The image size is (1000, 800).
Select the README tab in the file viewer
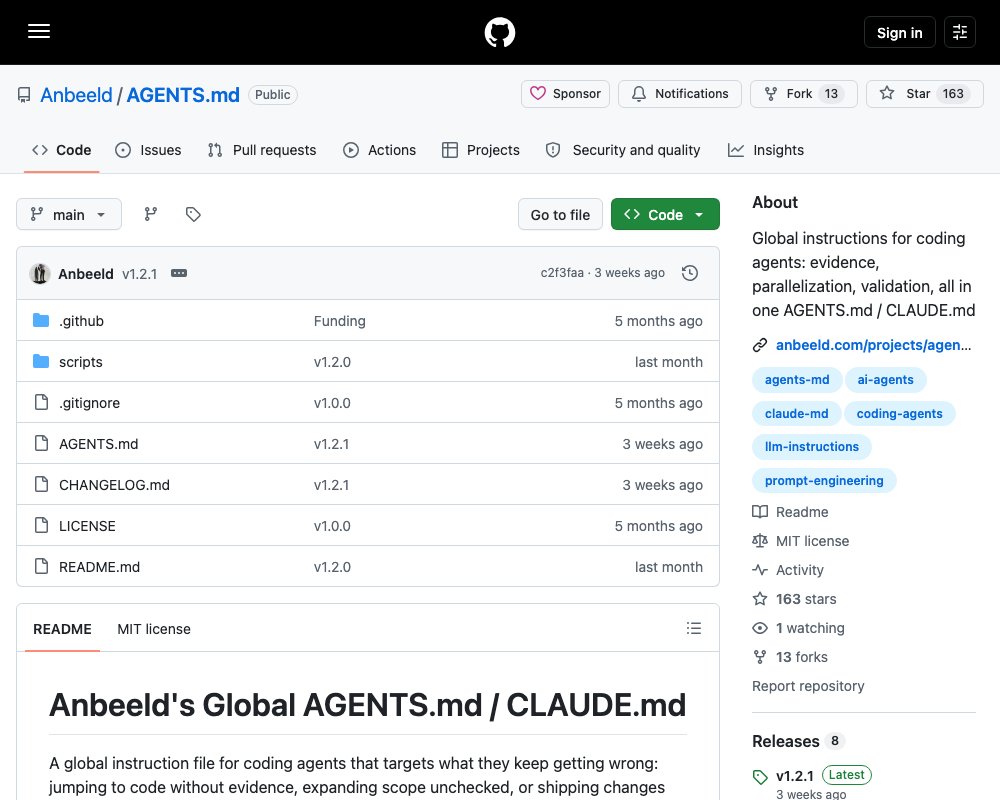tap(62, 629)
